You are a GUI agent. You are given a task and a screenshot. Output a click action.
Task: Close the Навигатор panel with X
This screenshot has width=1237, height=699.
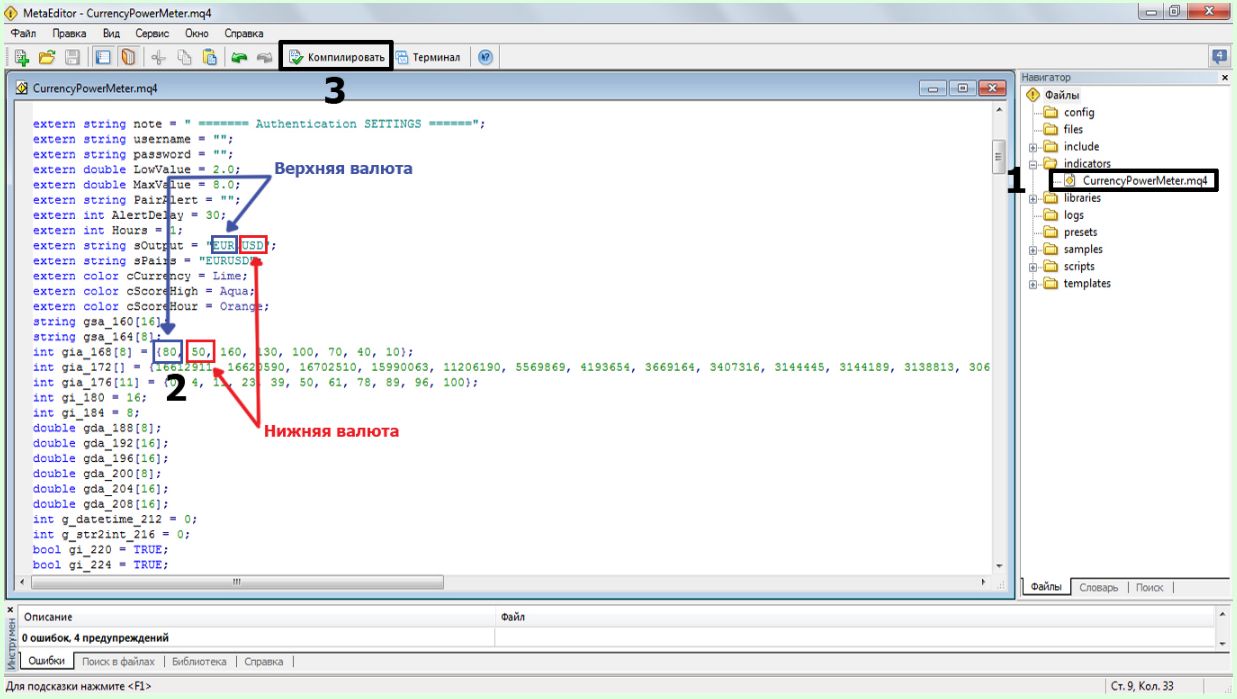coord(1225,77)
